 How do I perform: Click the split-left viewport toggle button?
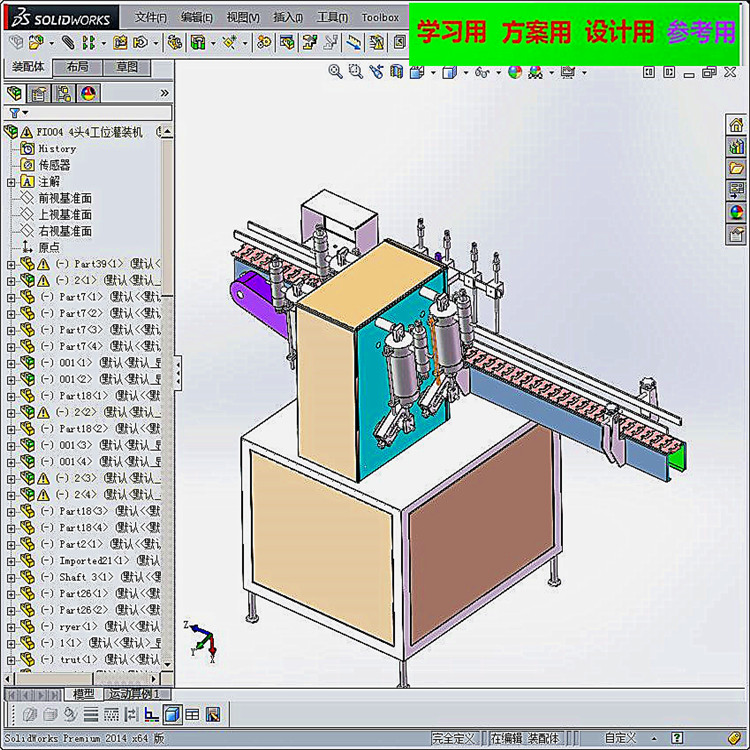coord(649,72)
